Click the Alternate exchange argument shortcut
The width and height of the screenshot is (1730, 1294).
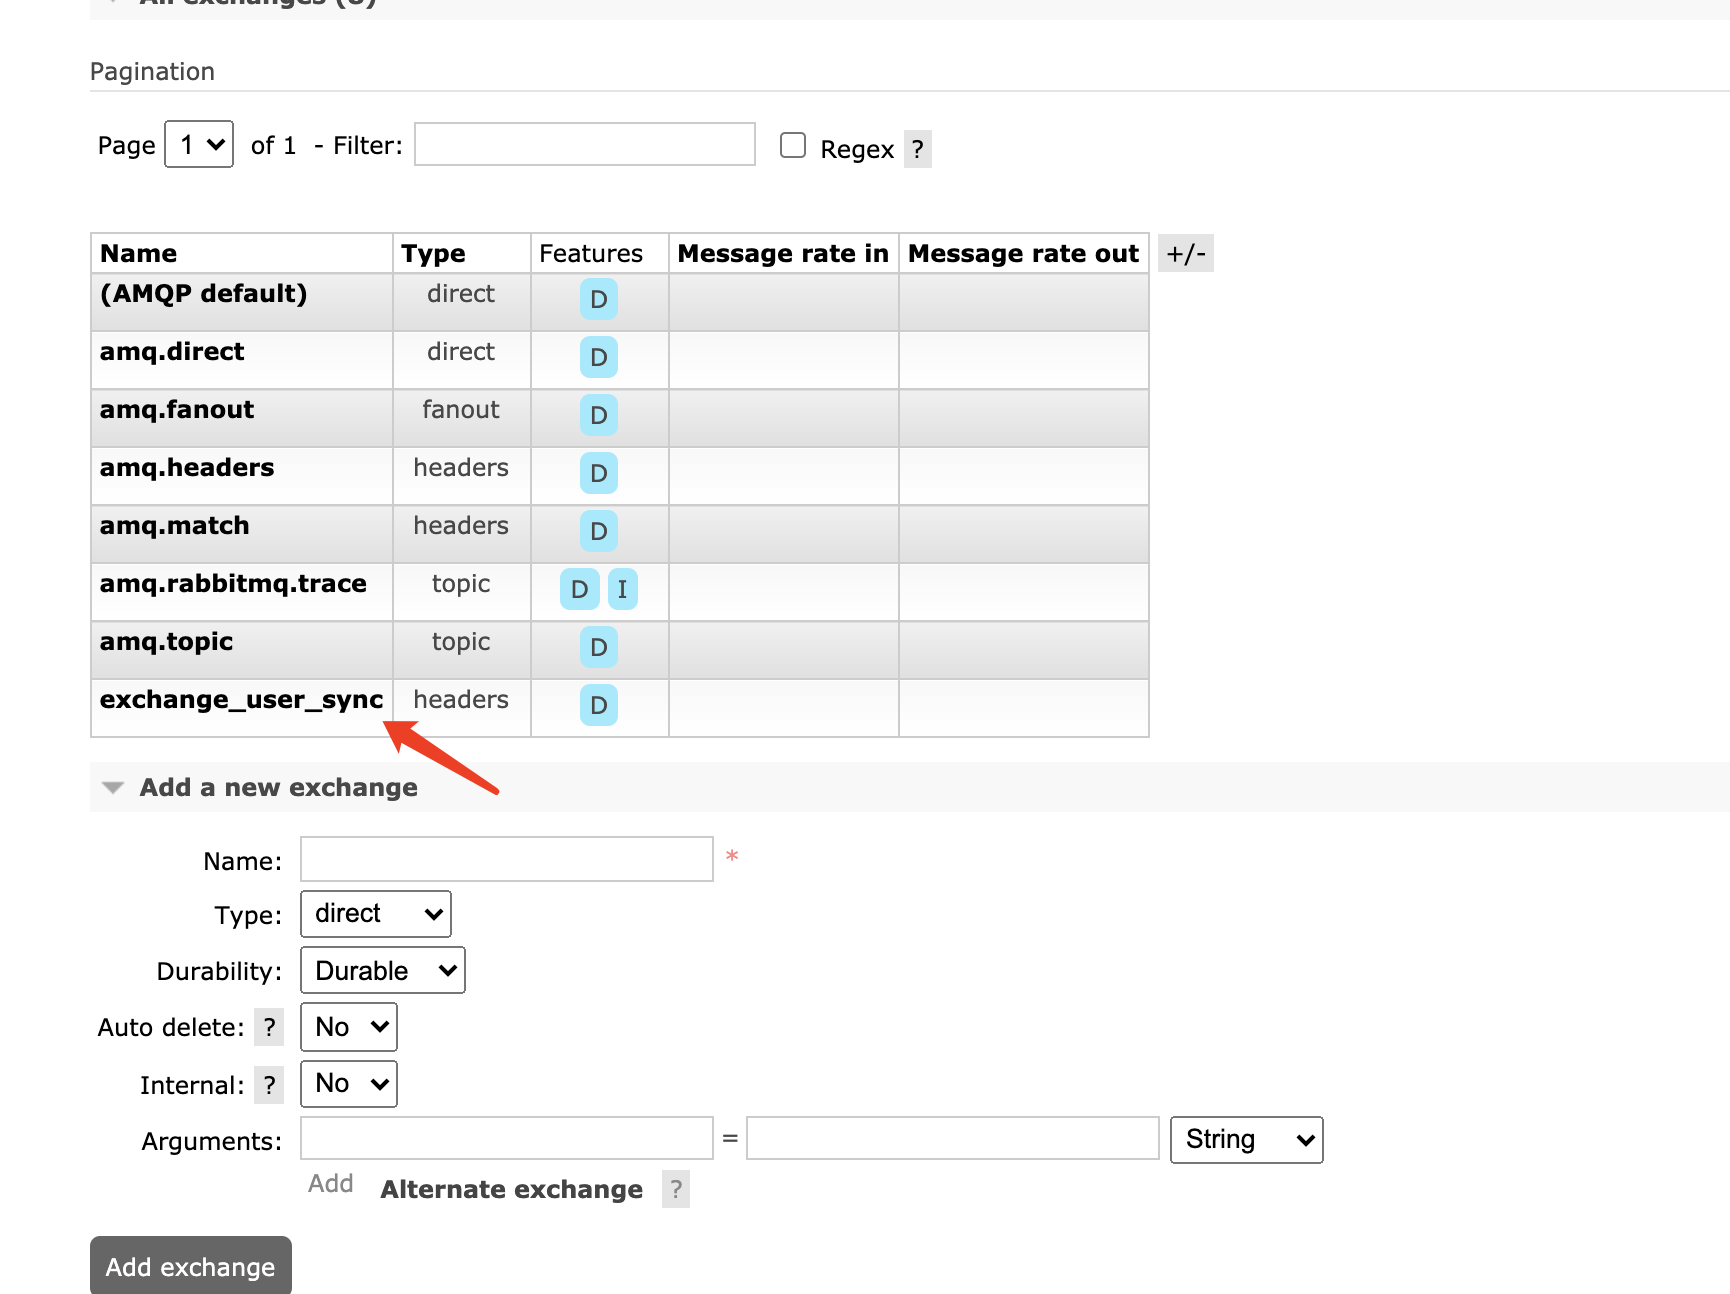pos(511,1189)
